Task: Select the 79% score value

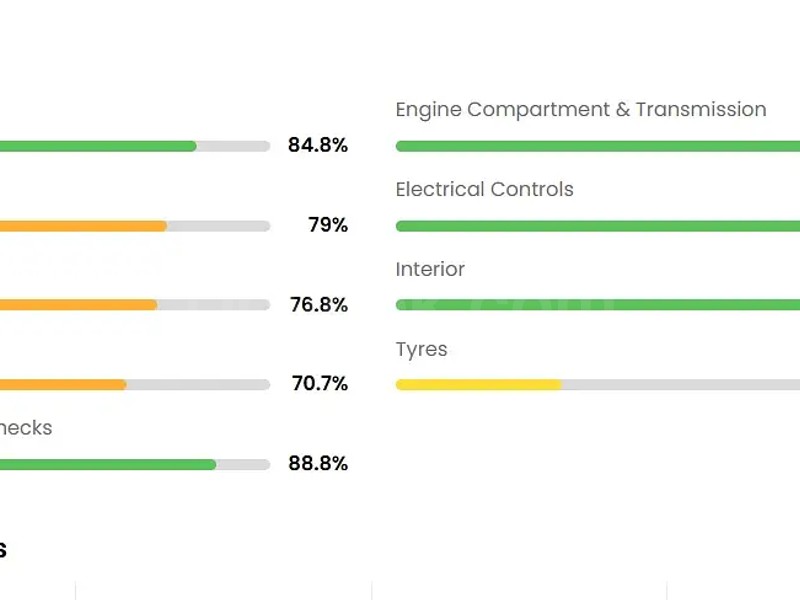Action: pyautogui.click(x=328, y=226)
